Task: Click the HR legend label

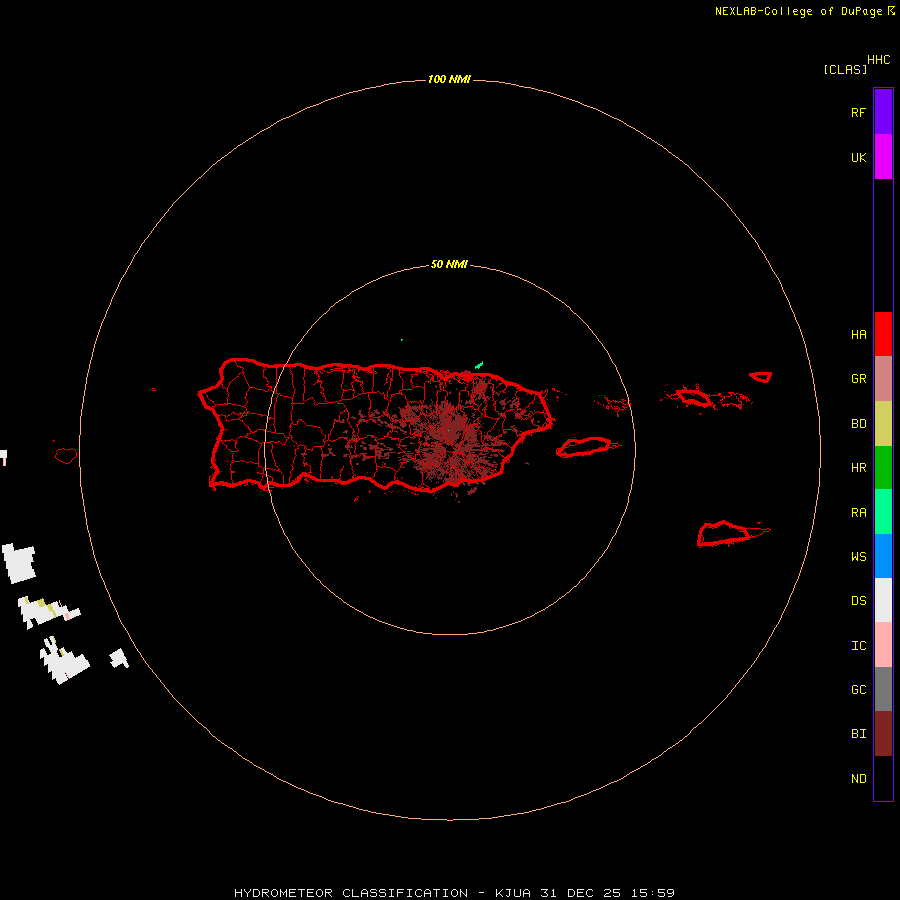Action: click(858, 468)
